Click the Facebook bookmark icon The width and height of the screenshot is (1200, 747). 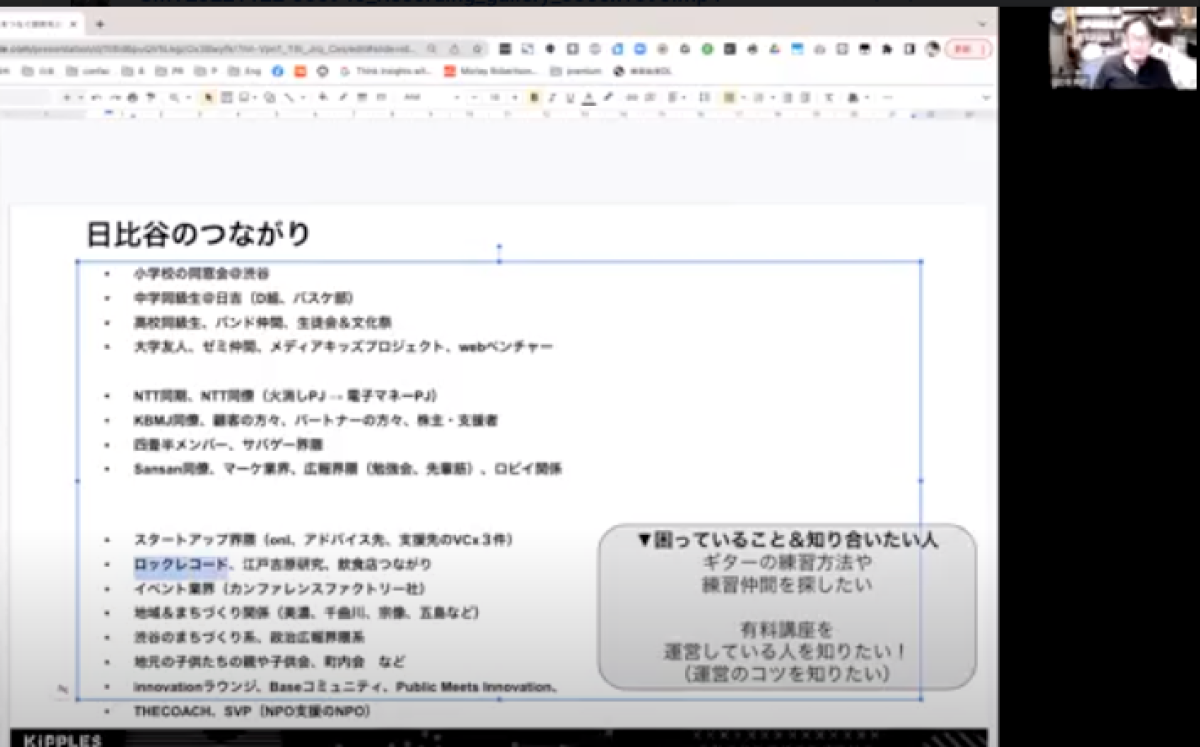pyautogui.click(x=277, y=71)
